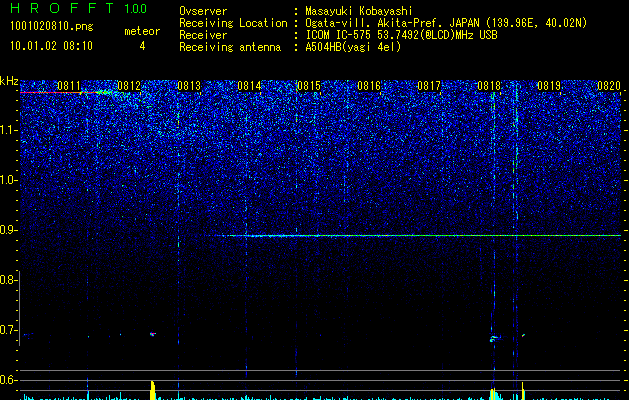Select time marker 0819
The width and height of the screenshot is (629, 400).
(549, 86)
